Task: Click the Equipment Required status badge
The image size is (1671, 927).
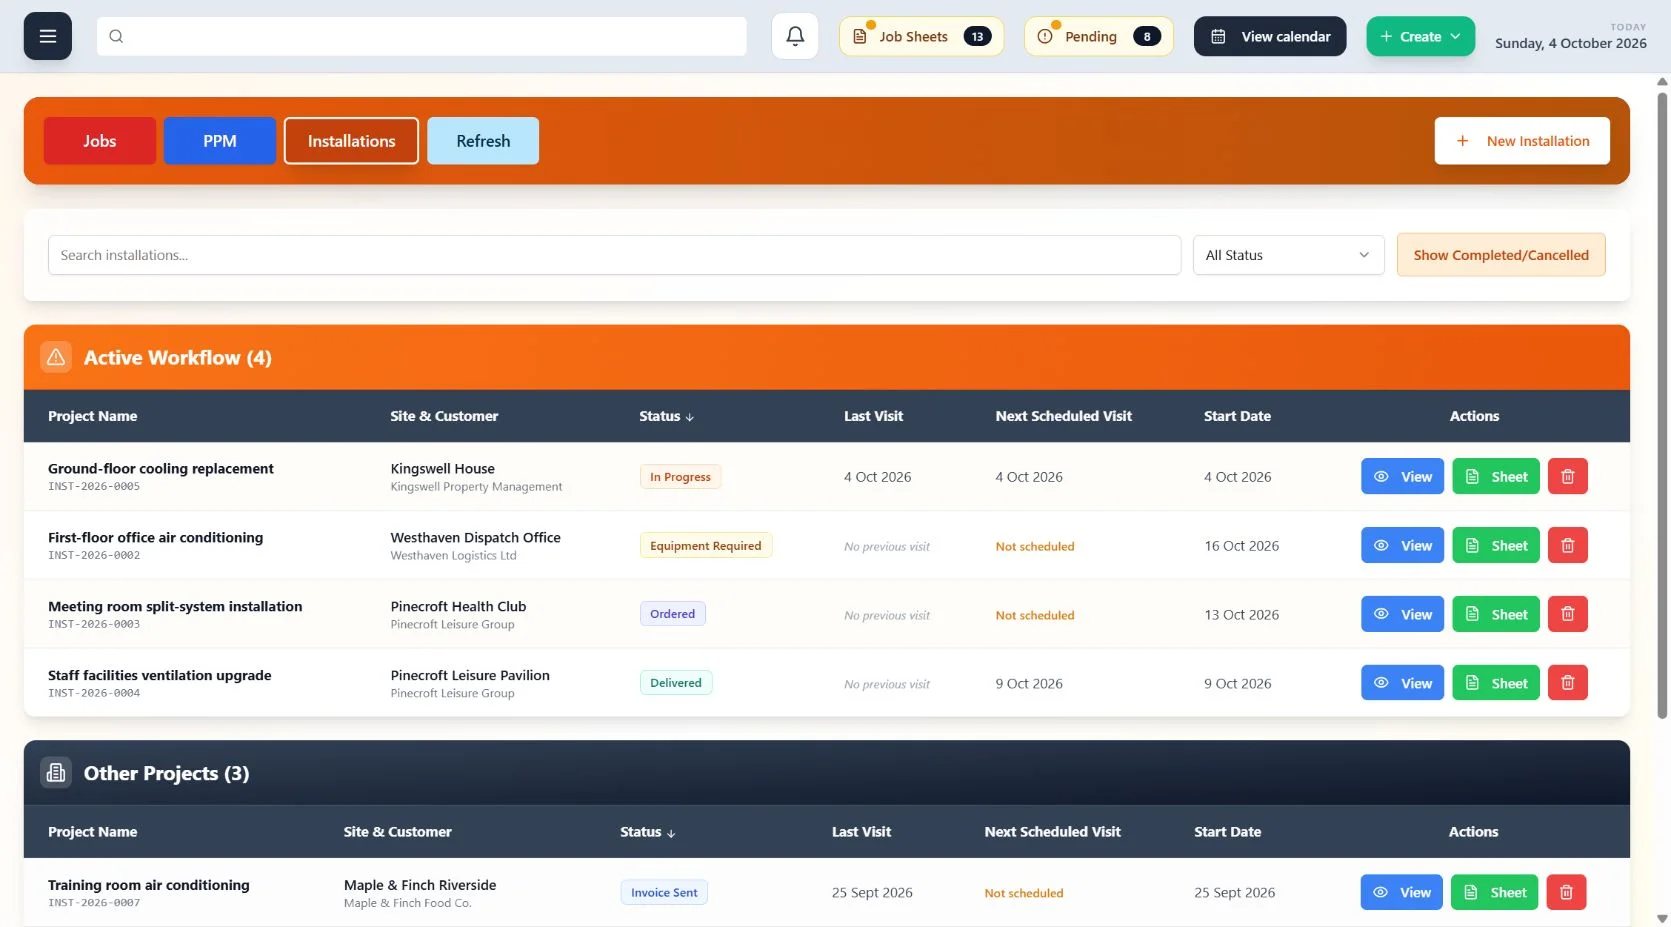Action: coord(705,546)
